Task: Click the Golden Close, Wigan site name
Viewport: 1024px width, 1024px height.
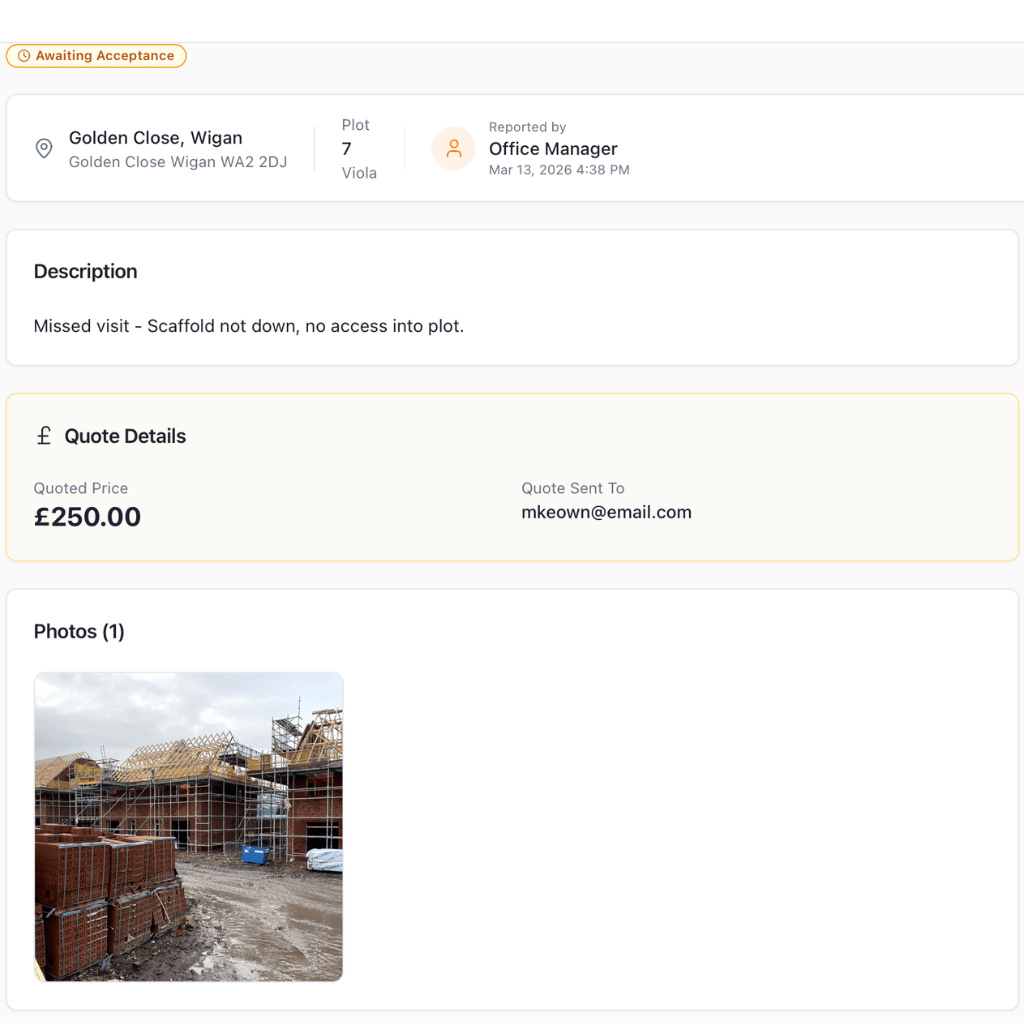Action: pyautogui.click(x=155, y=138)
